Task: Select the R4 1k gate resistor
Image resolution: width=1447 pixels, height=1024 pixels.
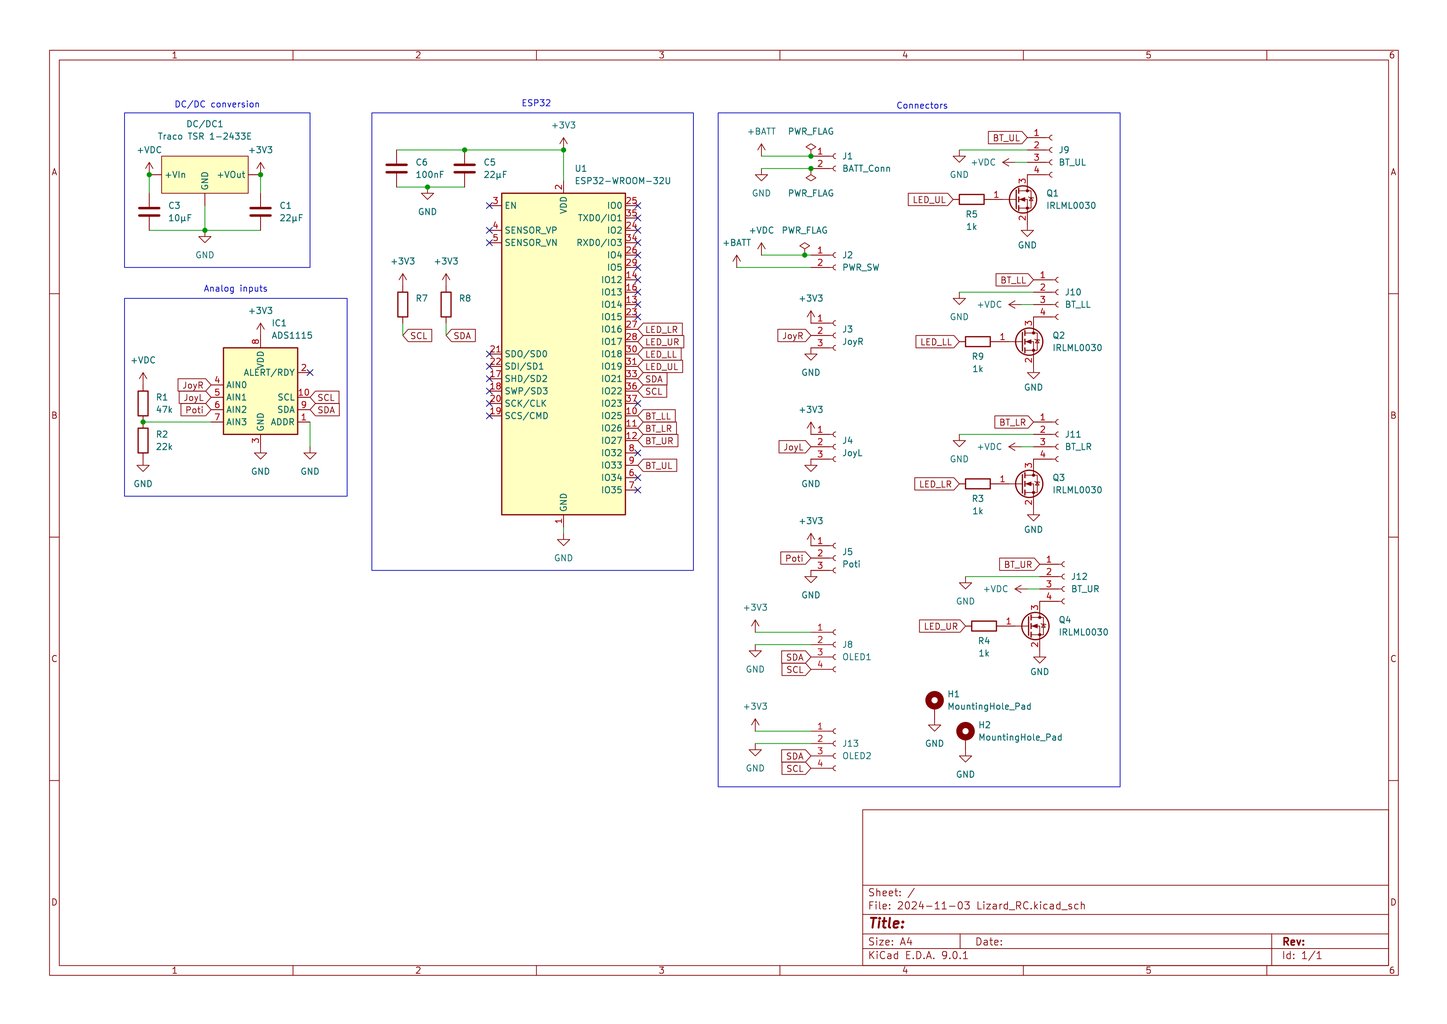Action: coord(983,626)
